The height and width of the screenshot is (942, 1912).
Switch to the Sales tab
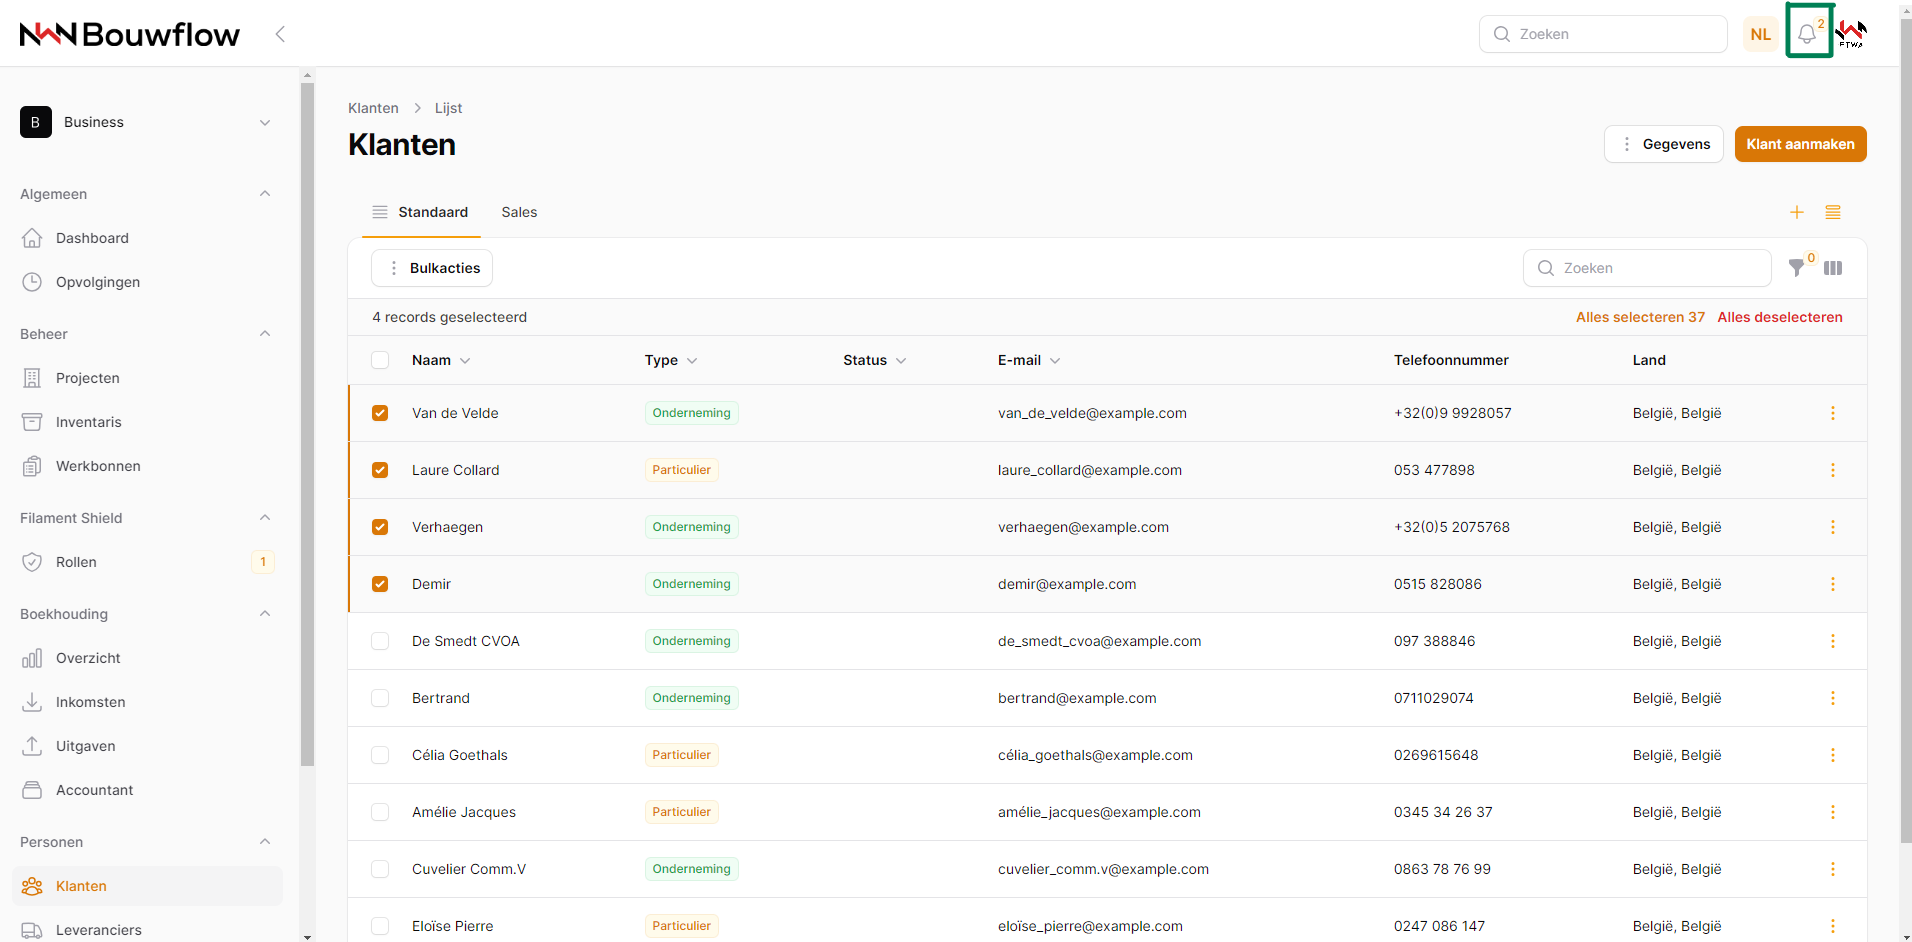[519, 212]
